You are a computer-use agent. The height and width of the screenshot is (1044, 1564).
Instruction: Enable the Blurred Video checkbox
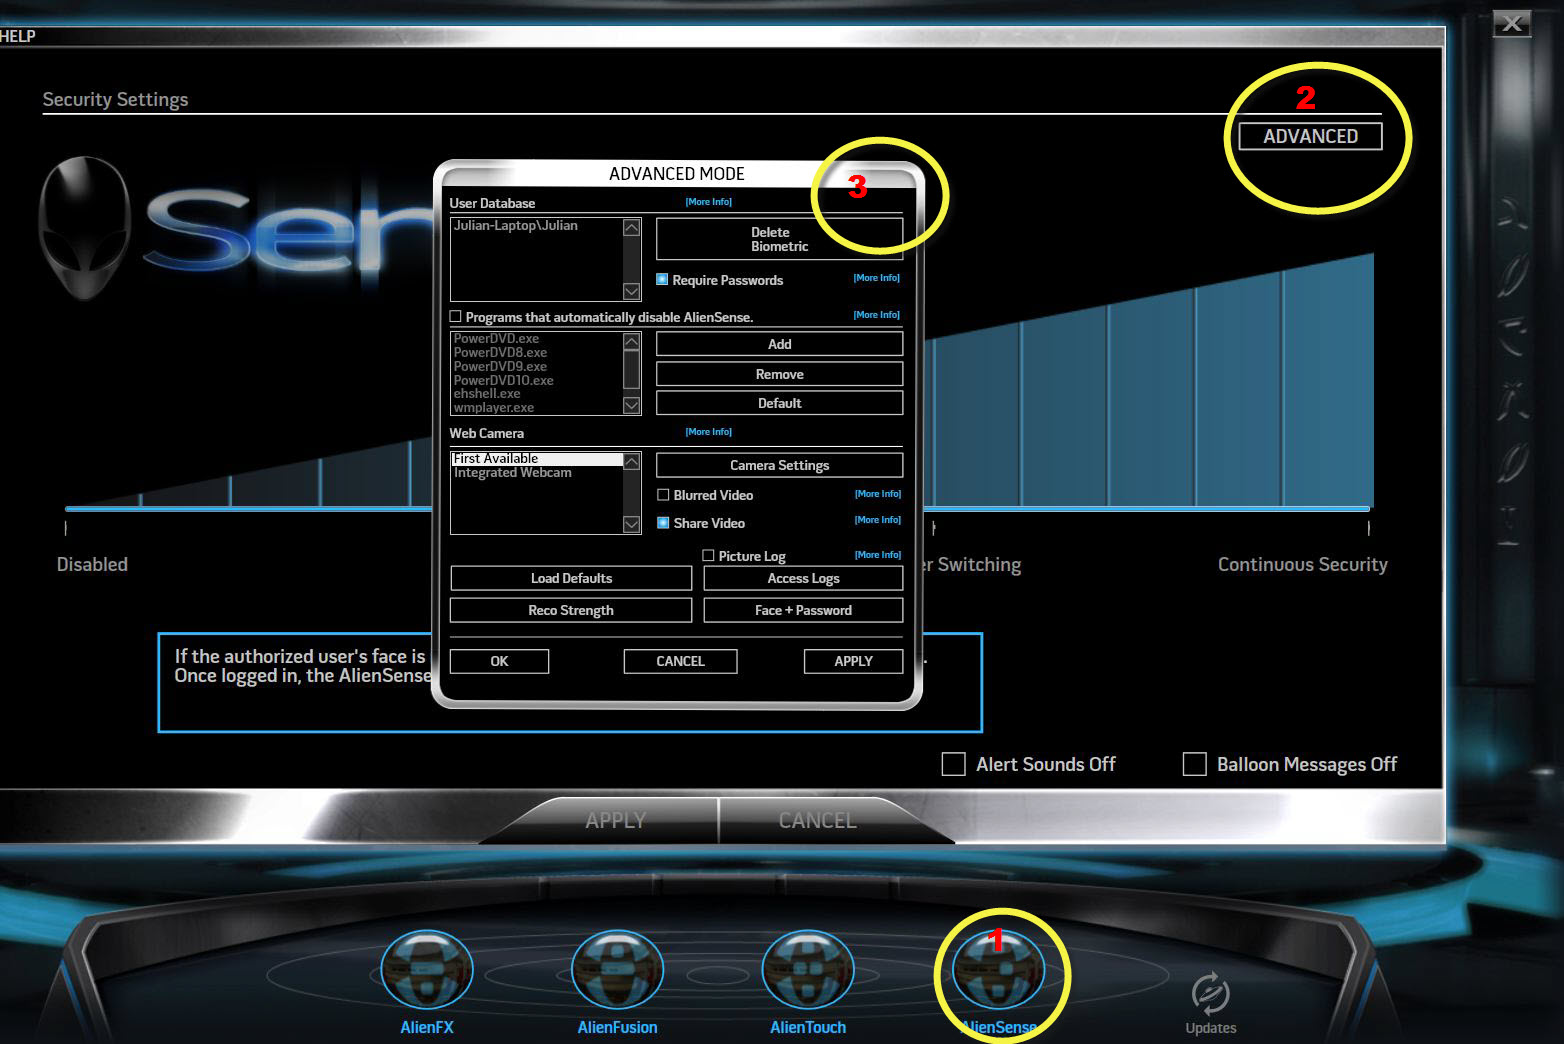click(x=663, y=495)
